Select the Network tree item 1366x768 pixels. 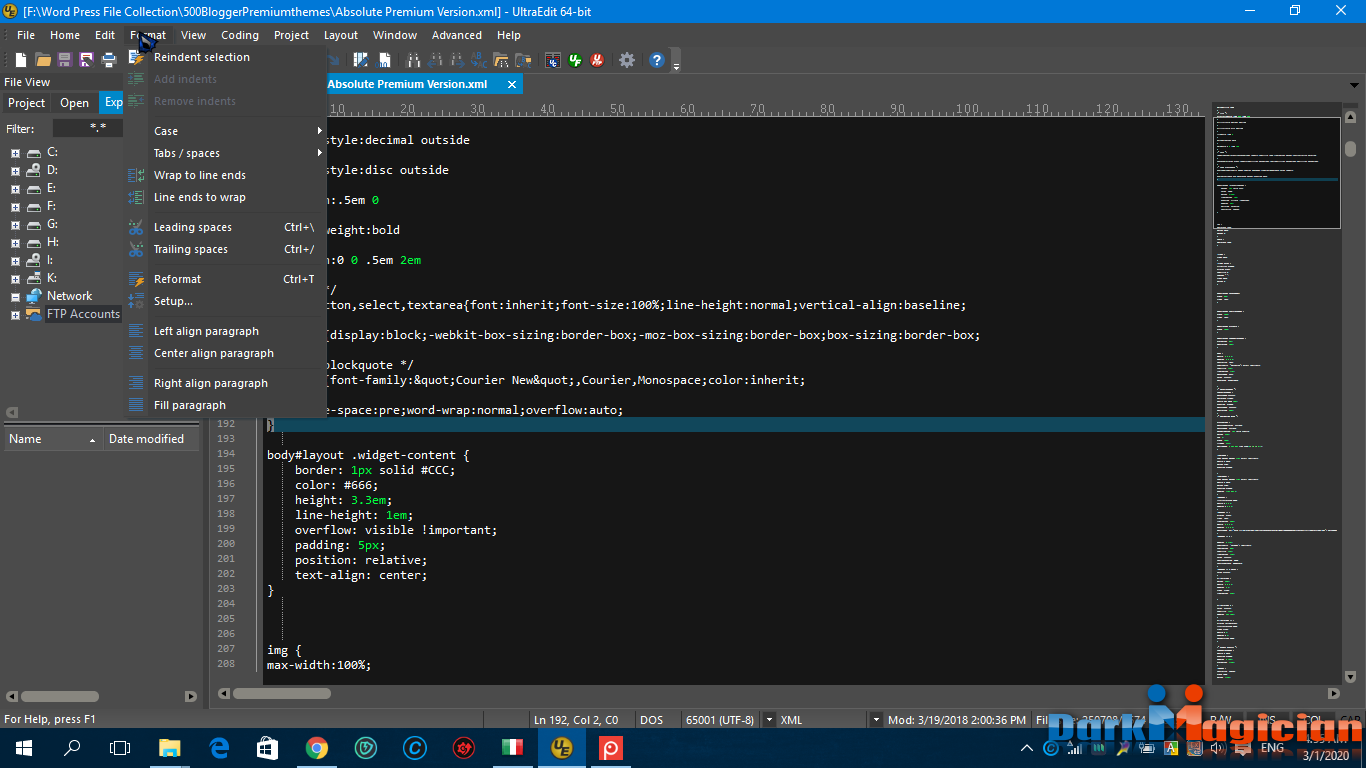69,296
